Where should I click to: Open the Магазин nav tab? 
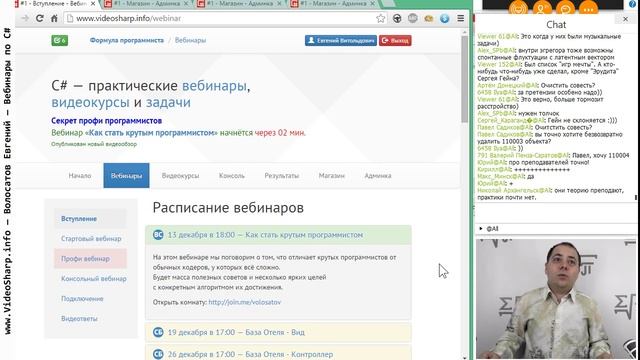(x=331, y=176)
